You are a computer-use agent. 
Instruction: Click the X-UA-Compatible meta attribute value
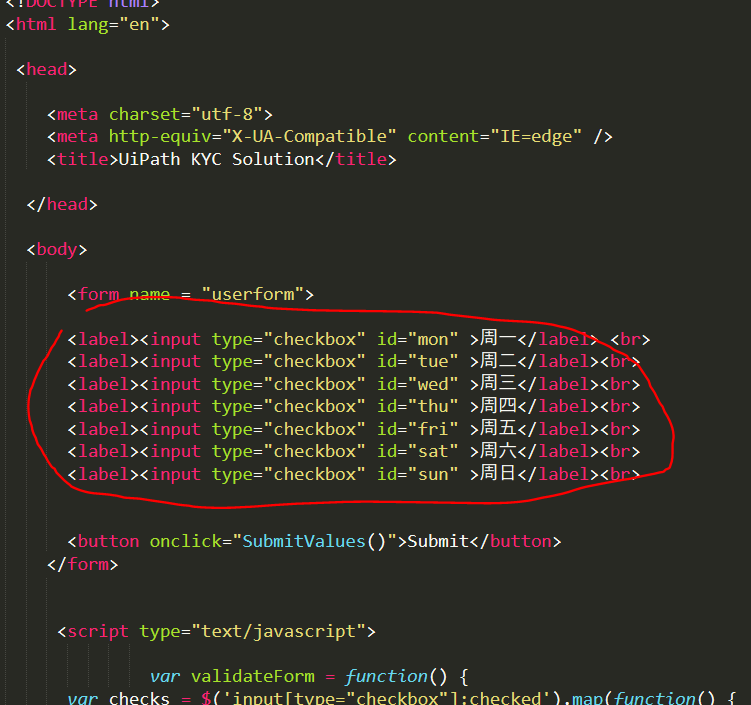pyautogui.click(x=309, y=136)
